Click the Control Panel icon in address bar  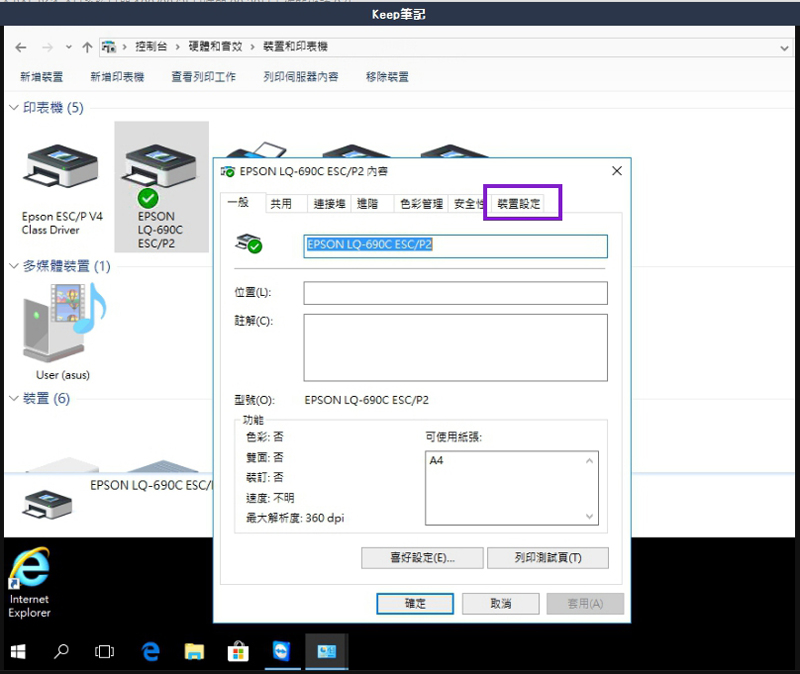click(x=109, y=47)
